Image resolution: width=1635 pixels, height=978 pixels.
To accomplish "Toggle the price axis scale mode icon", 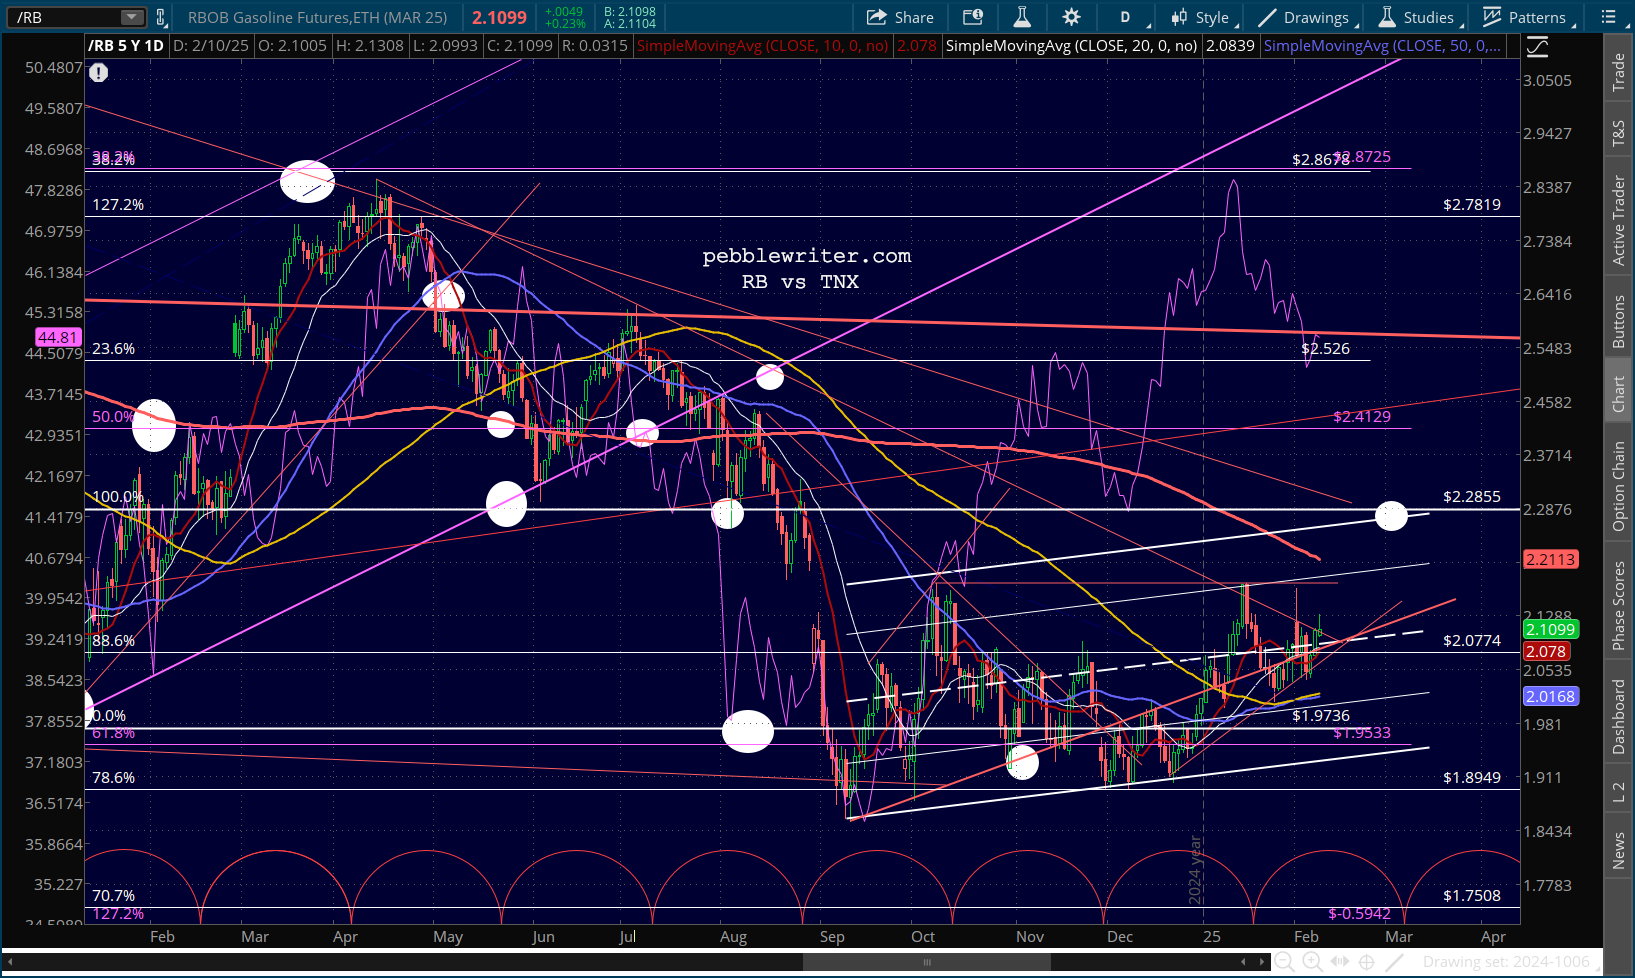I will pos(1537,46).
